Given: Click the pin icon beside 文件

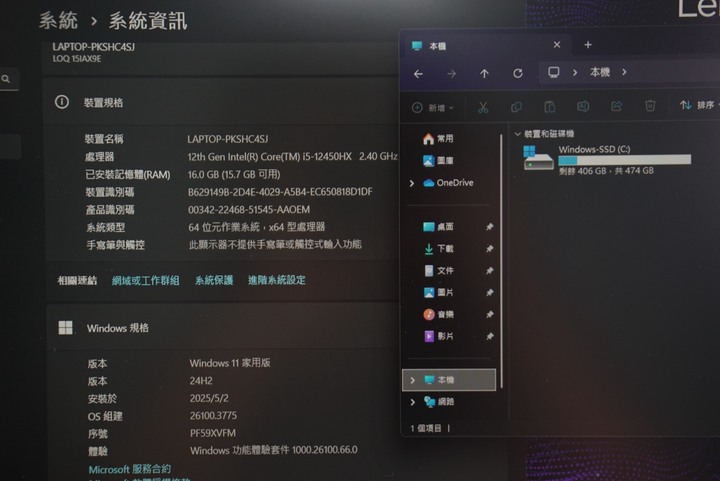Looking at the screenshot, I should [x=489, y=271].
